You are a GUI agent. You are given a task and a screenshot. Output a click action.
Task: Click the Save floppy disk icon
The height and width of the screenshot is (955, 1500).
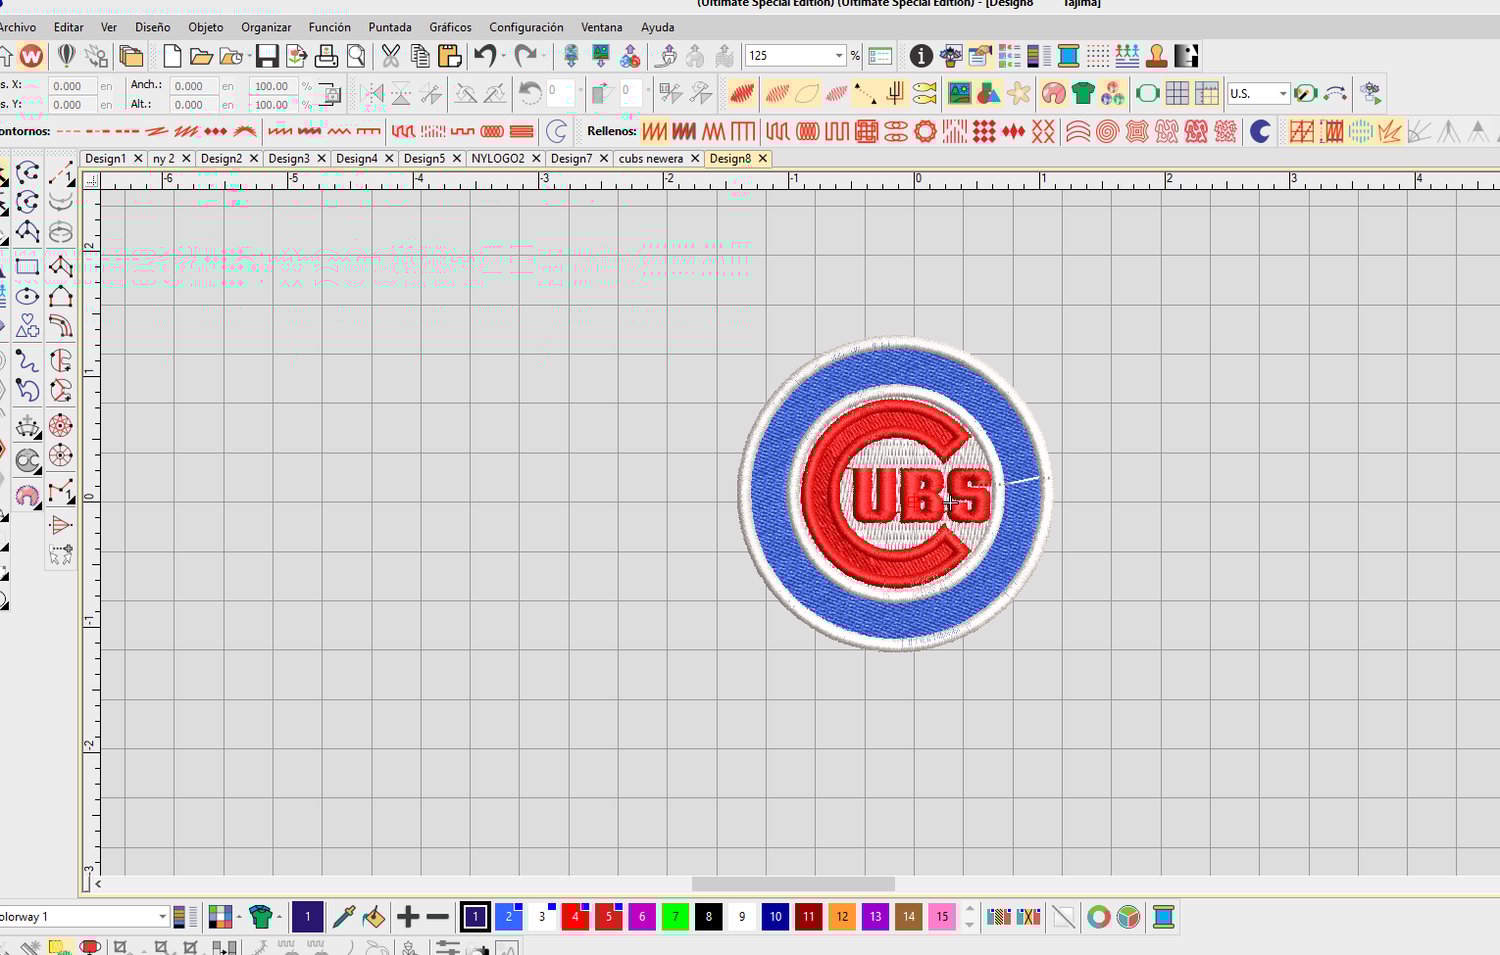pos(267,56)
